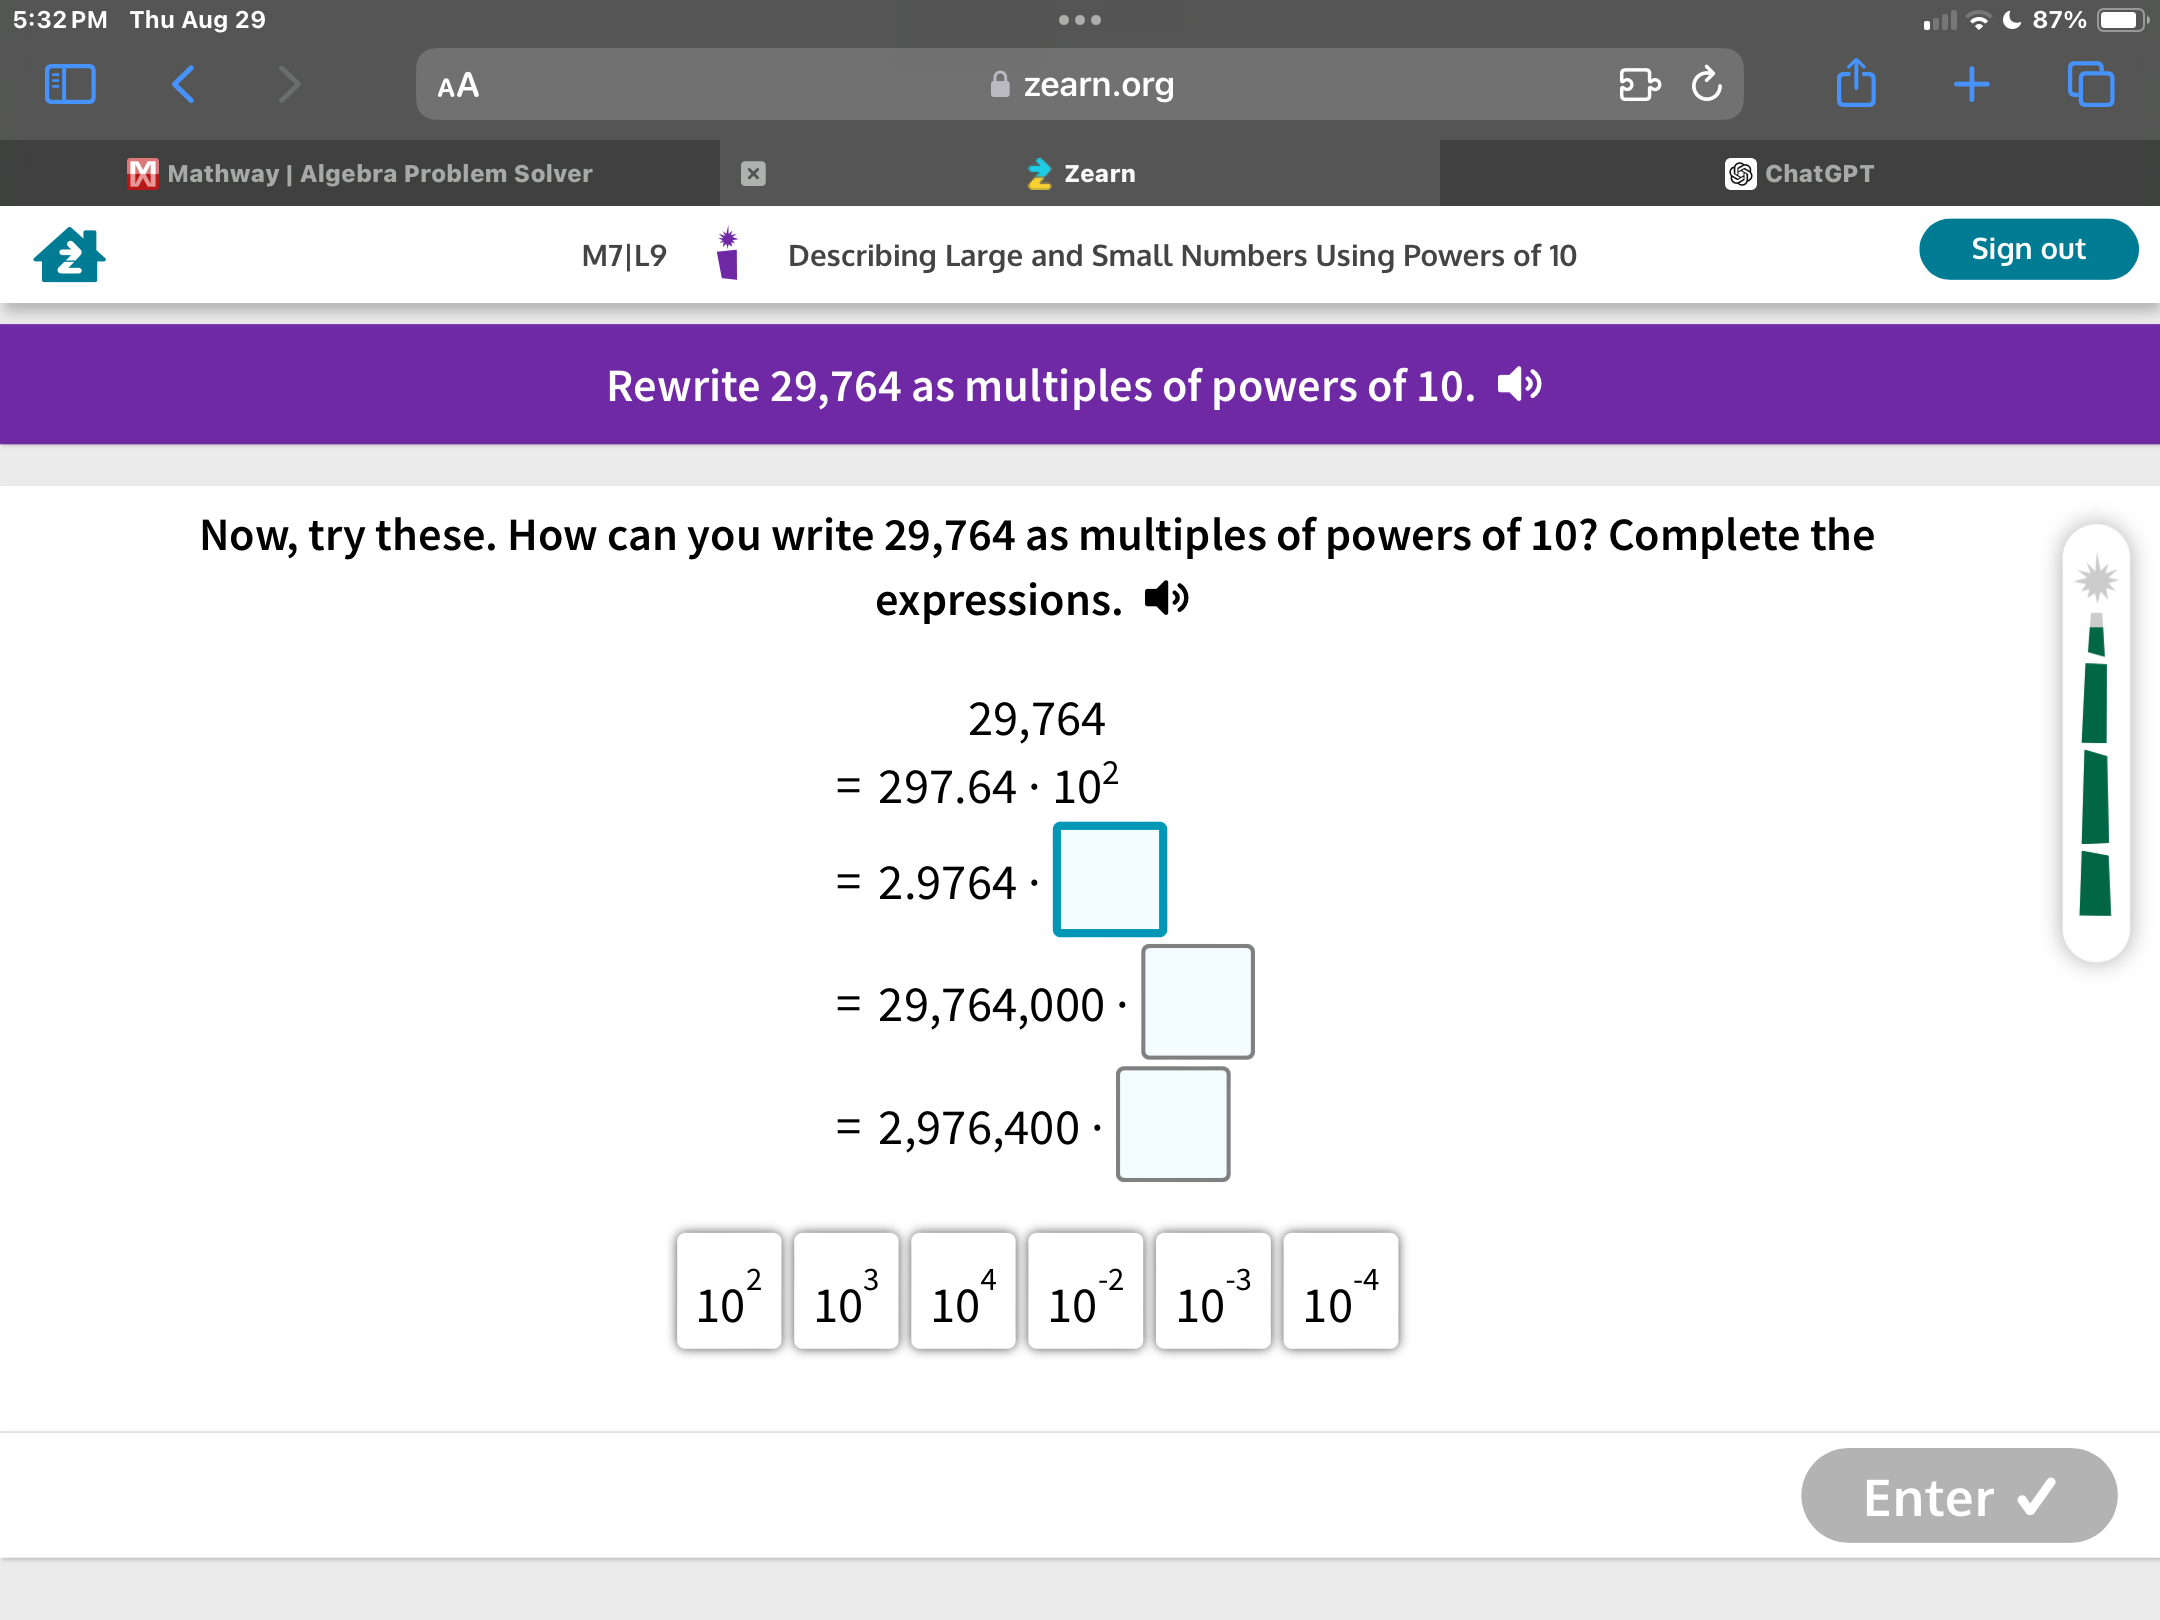The height and width of the screenshot is (1620, 2160).
Task: Select the blank after 29,764,000
Action: 1198,1001
